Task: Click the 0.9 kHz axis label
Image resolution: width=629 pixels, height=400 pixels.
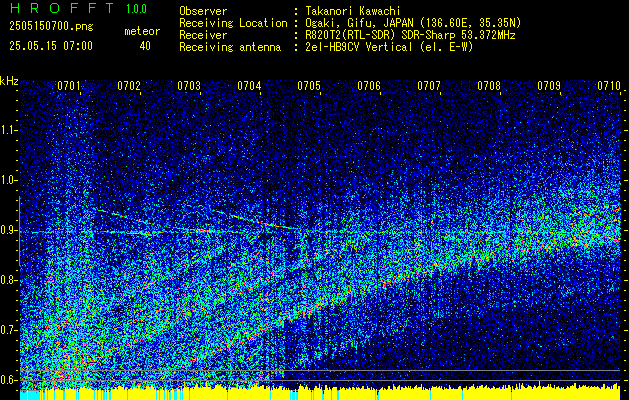Action: 8,230
